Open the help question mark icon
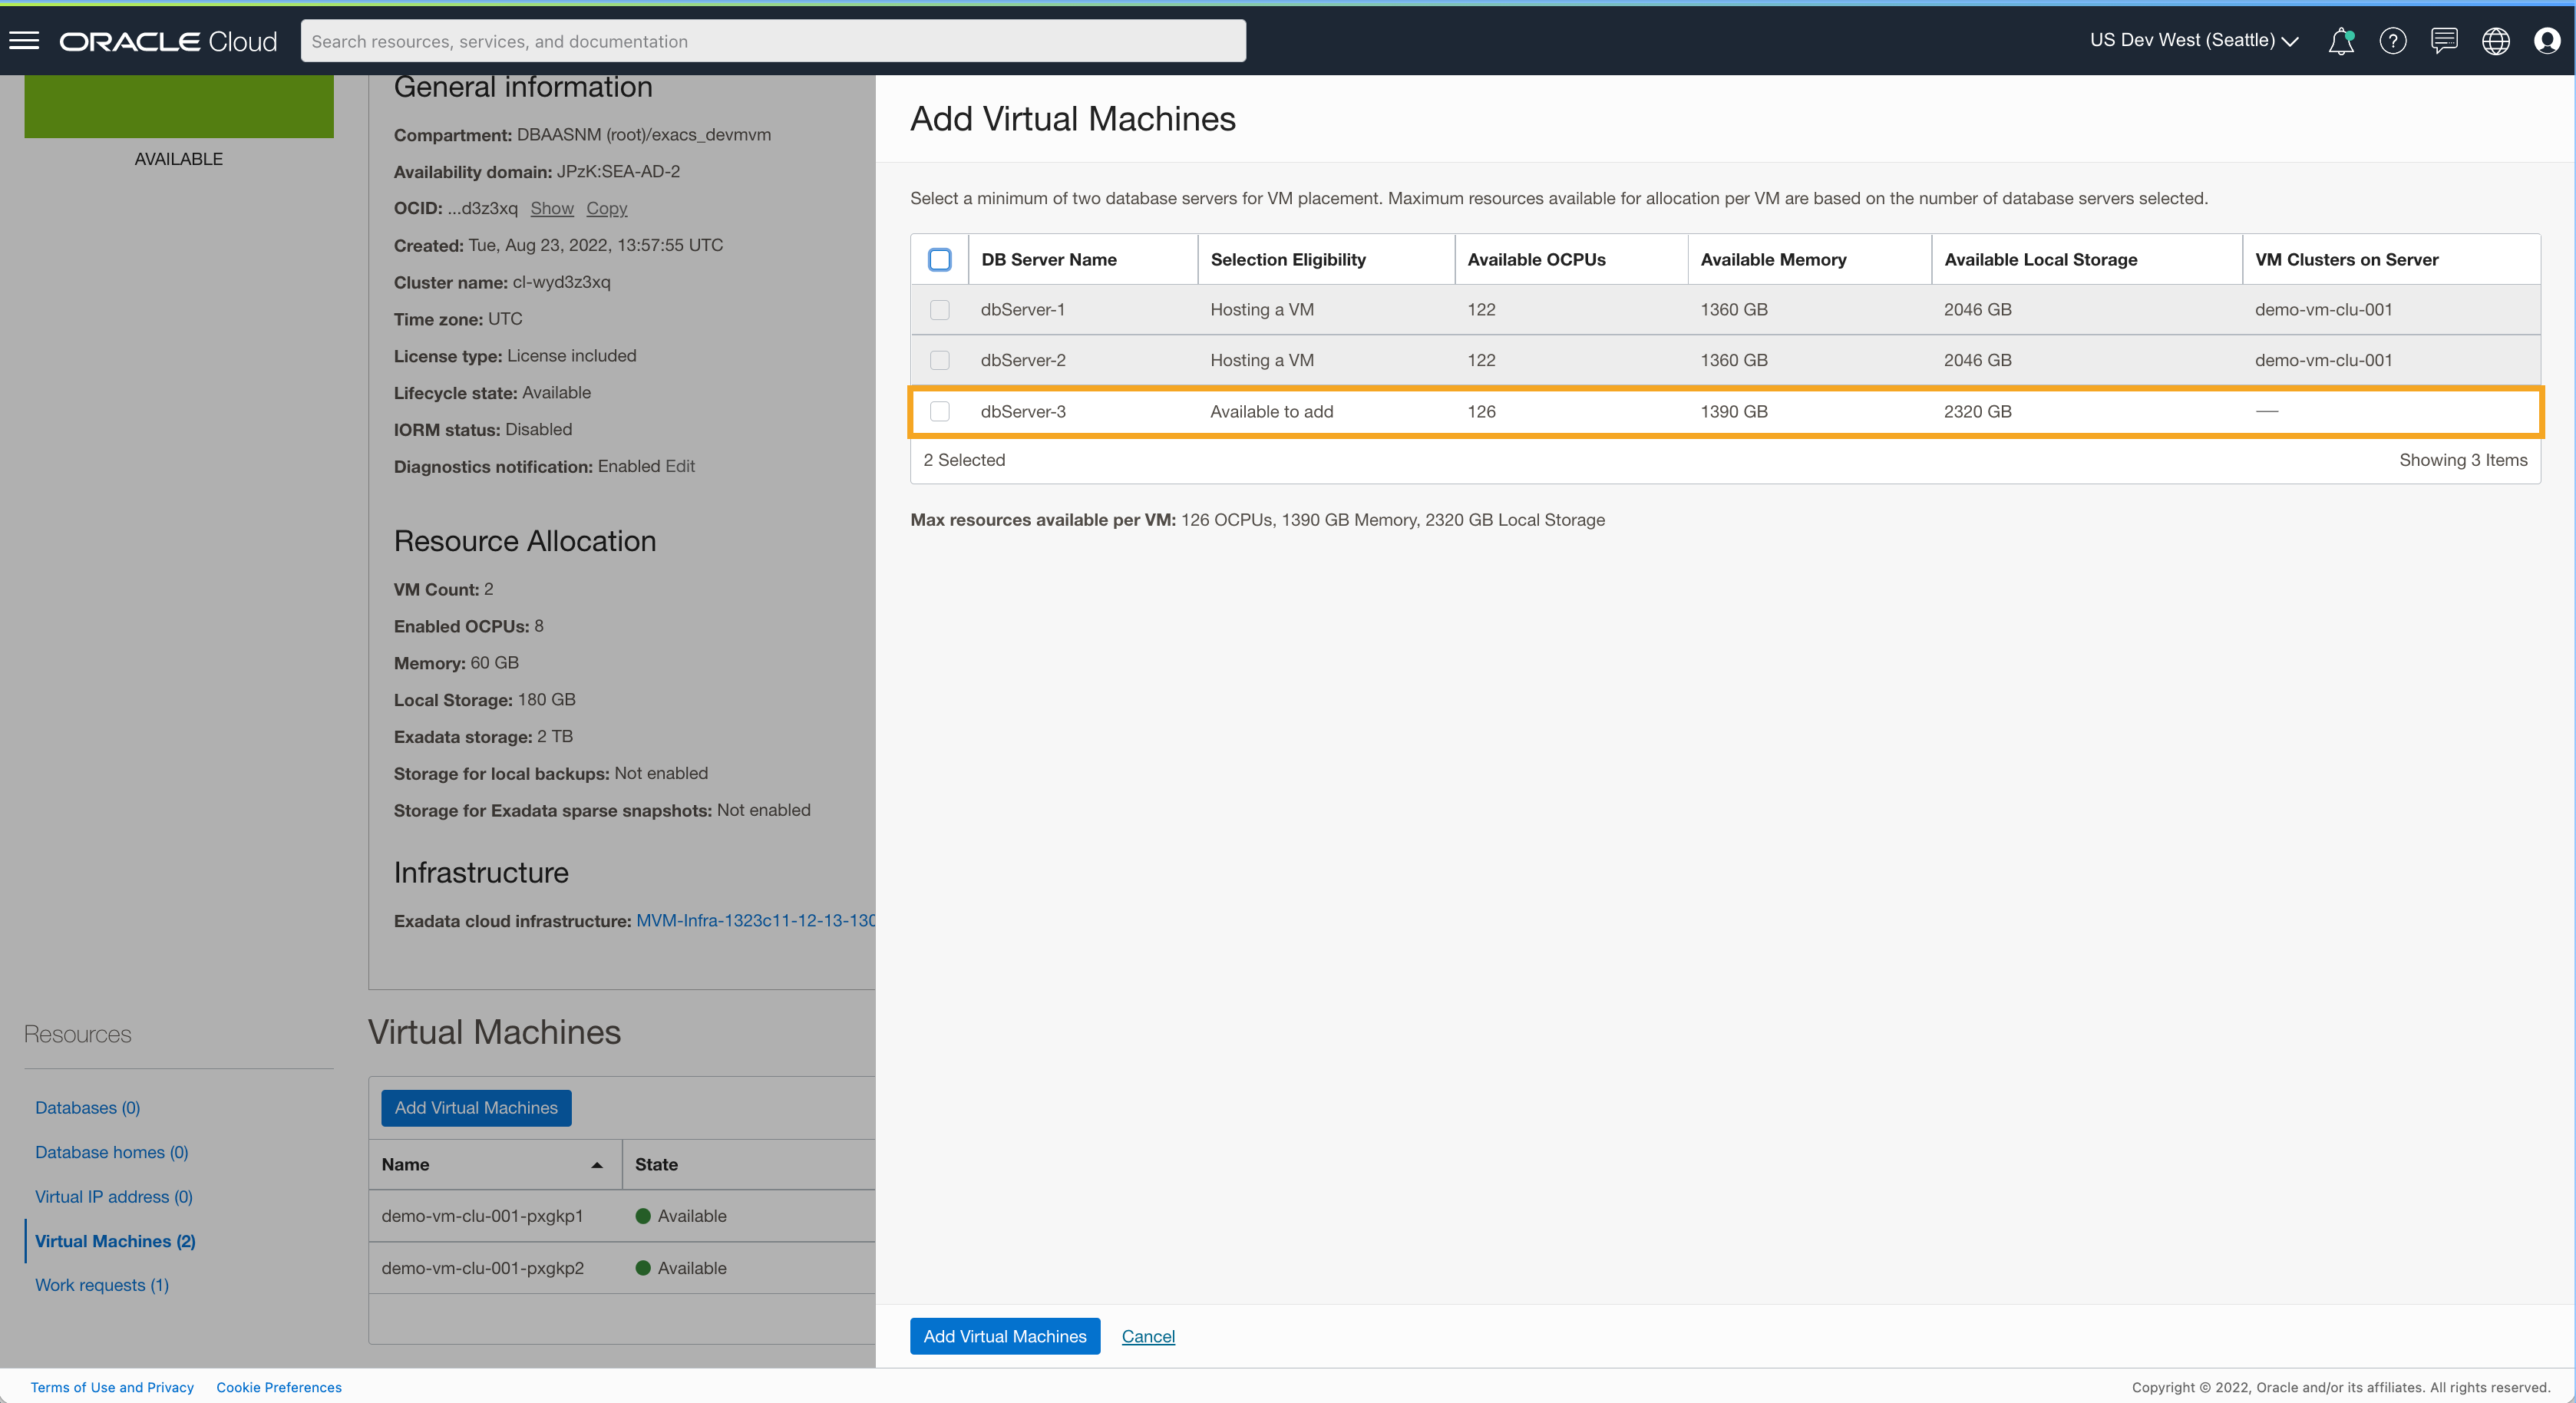The width and height of the screenshot is (2576, 1403). 2393,41
